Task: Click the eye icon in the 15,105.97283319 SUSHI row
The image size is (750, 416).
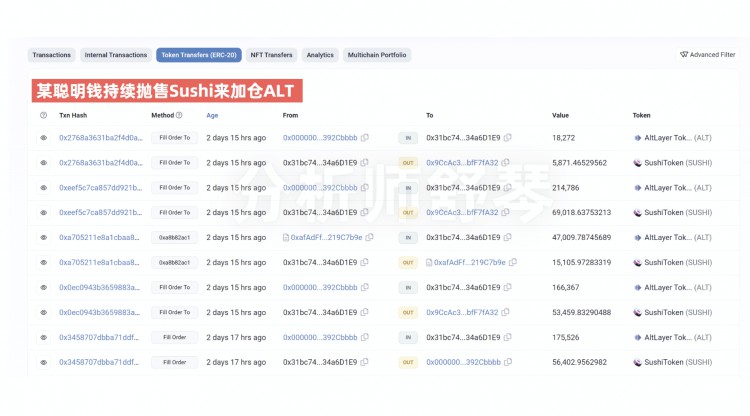Action: pyautogui.click(x=44, y=263)
